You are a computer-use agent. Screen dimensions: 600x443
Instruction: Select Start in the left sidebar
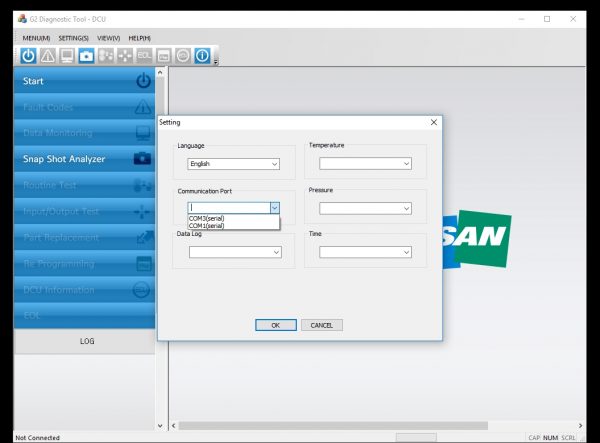coord(85,81)
